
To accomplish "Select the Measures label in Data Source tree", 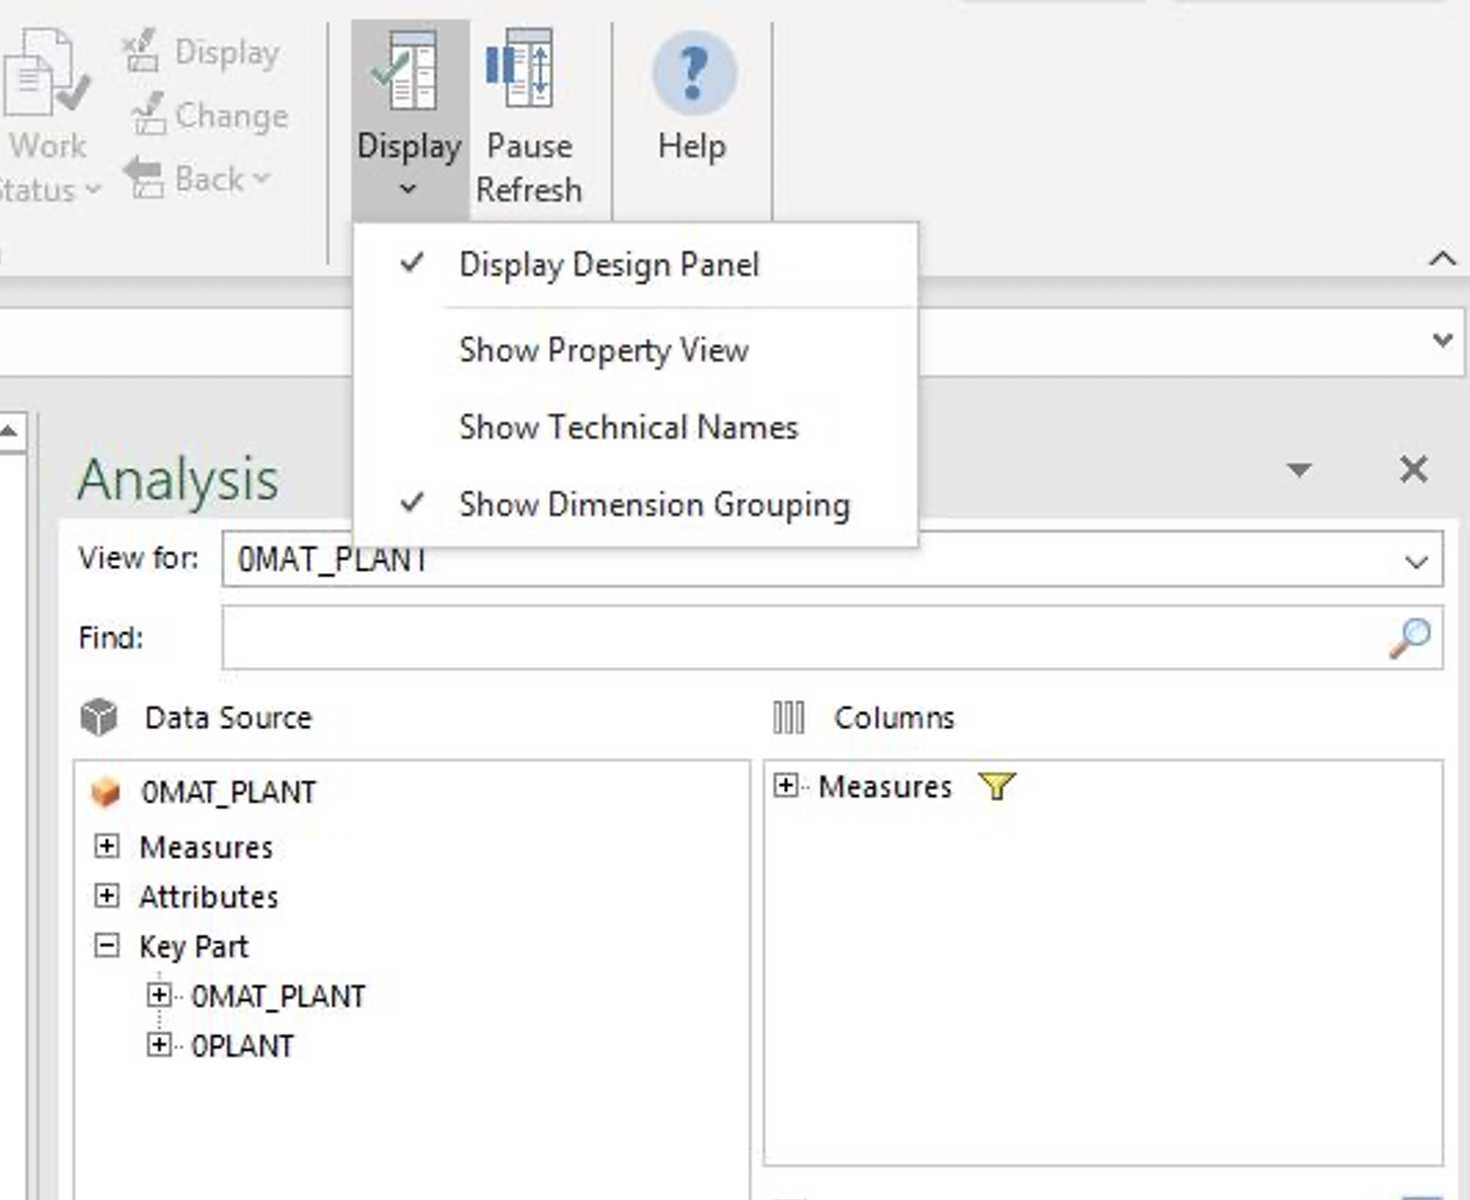I will (x=206, y=847).
